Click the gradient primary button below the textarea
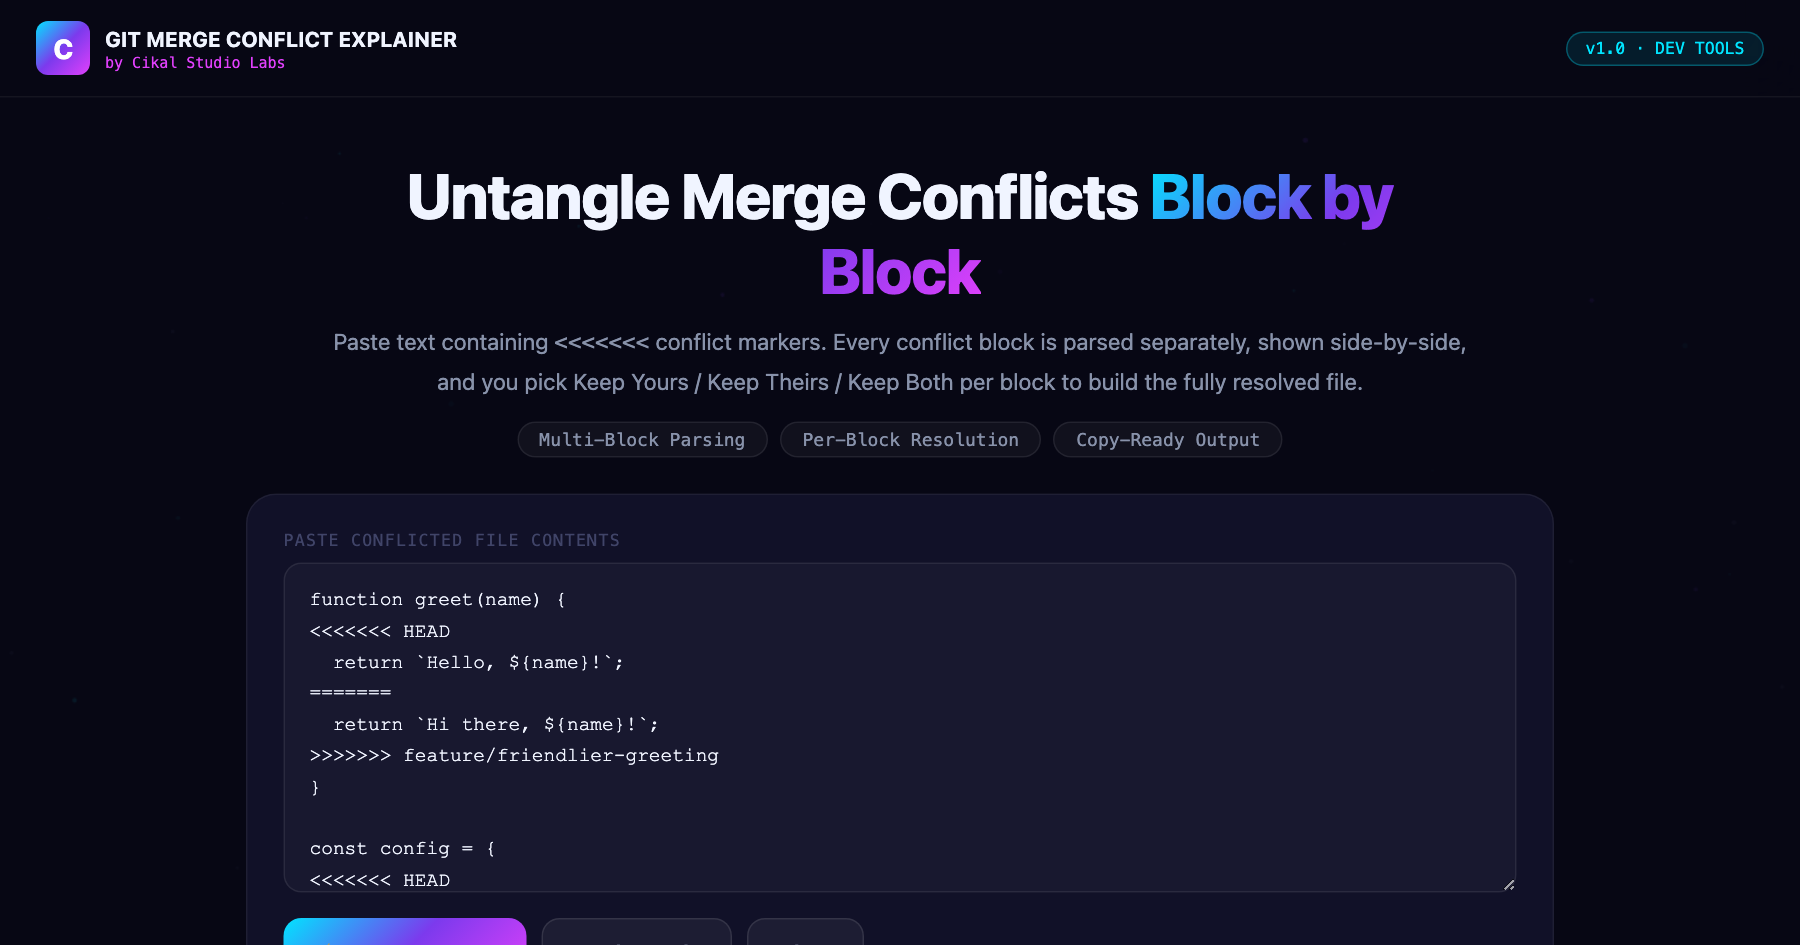 tap(405, 932)
